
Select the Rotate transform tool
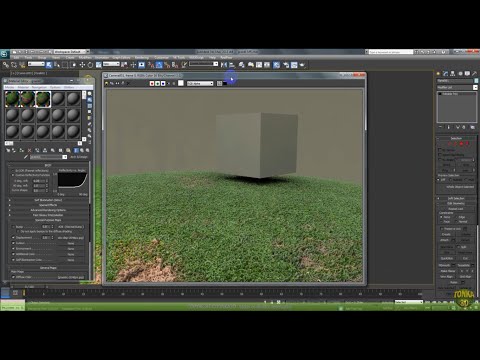coord(90,65)
